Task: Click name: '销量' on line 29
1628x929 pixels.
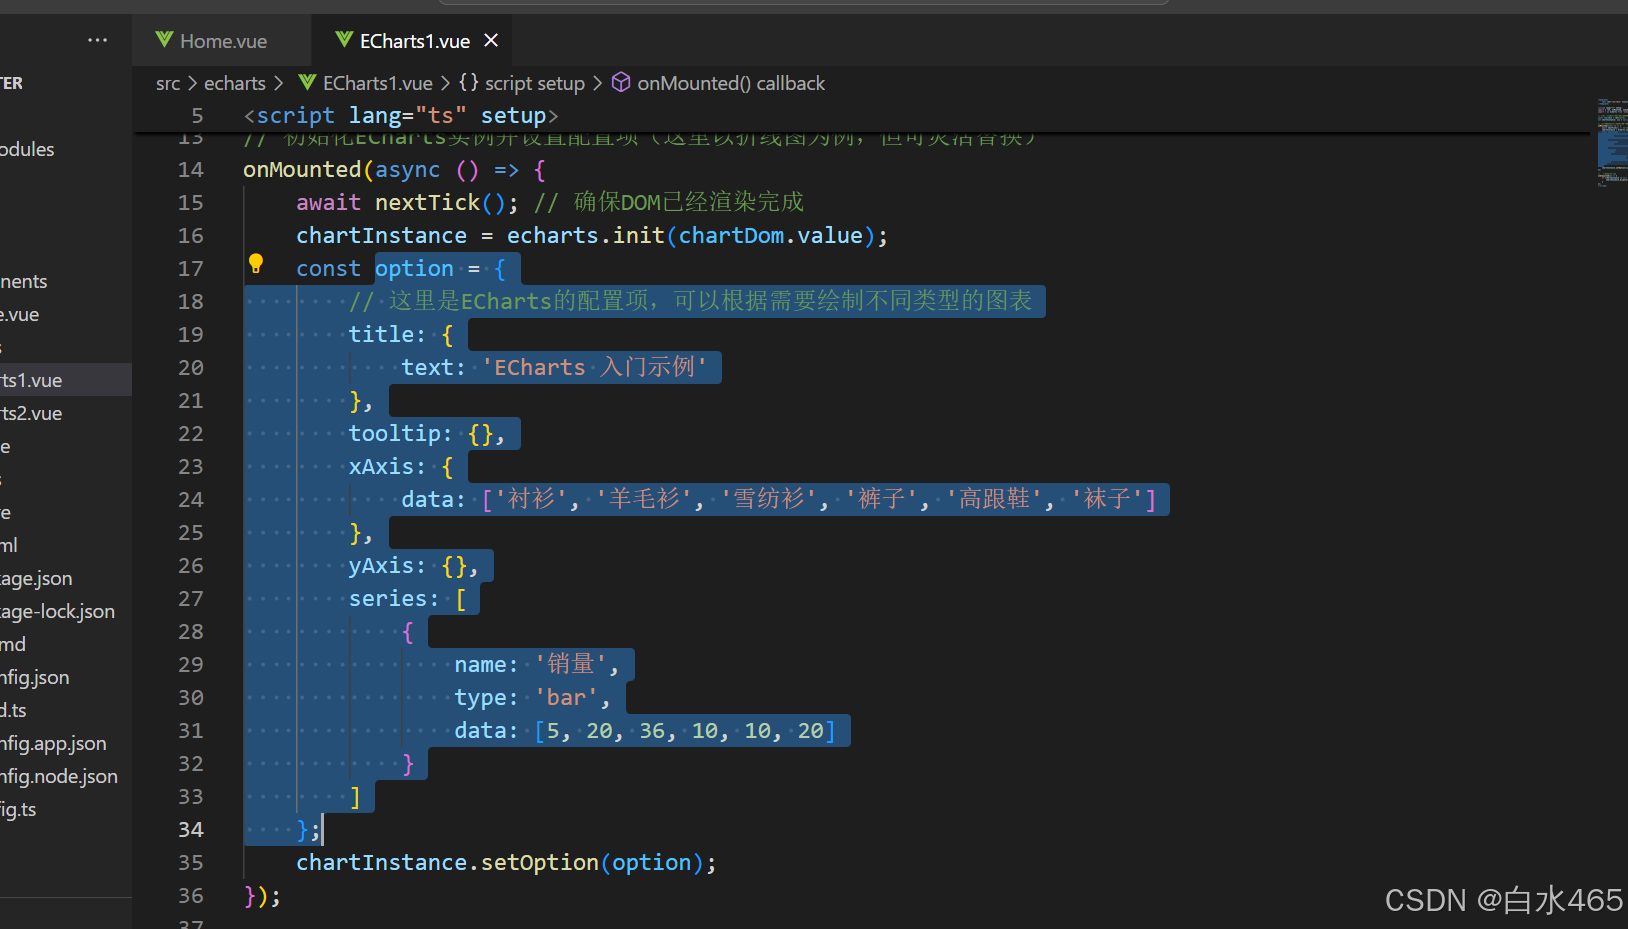Action: tap(537, 665)
